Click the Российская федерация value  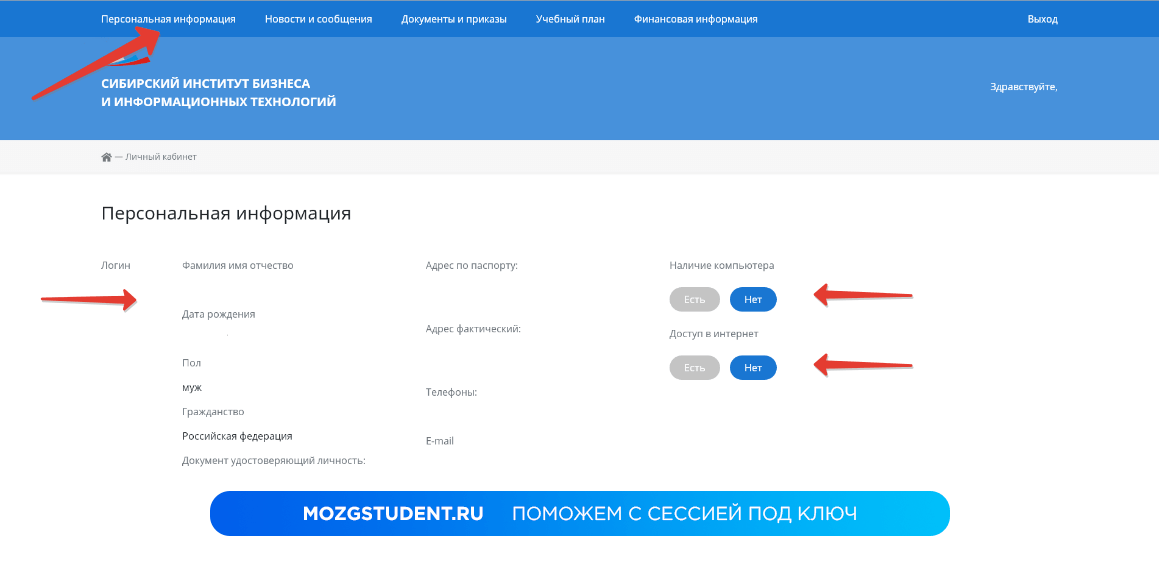[237, 436]
